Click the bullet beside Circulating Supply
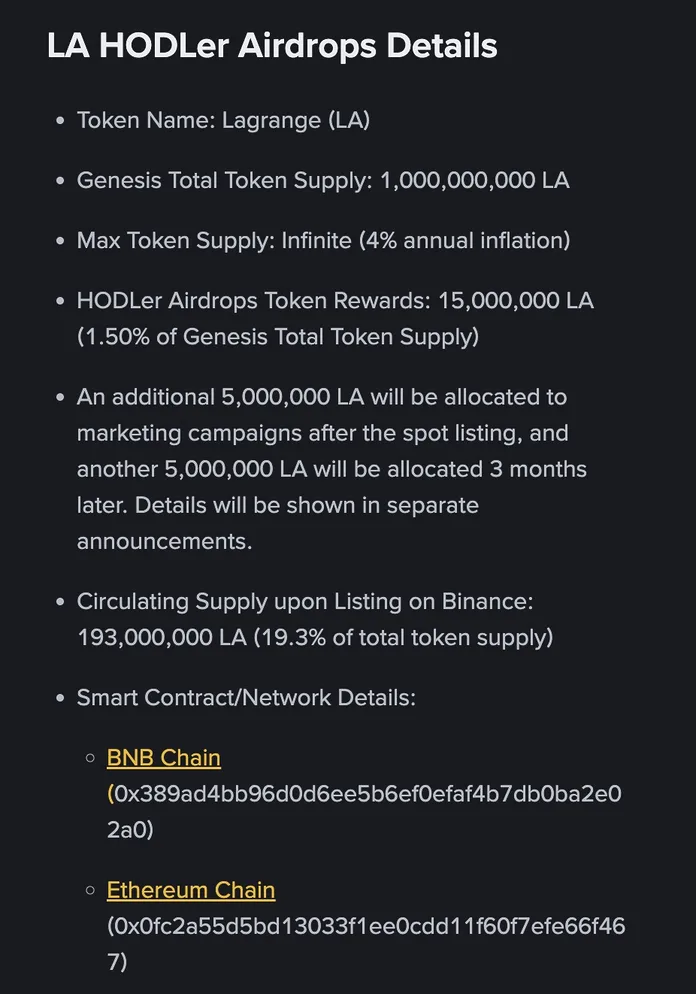This screenshot has width=696, height=994. pyautogui.click(x=60, y=602)
